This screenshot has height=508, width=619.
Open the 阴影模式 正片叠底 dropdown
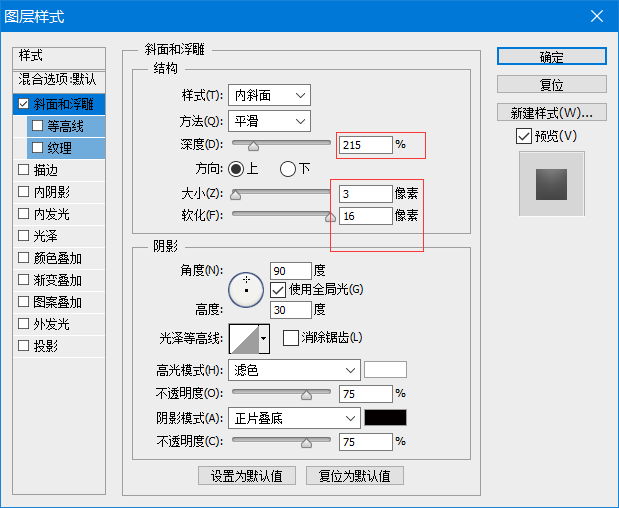(294, 418)
